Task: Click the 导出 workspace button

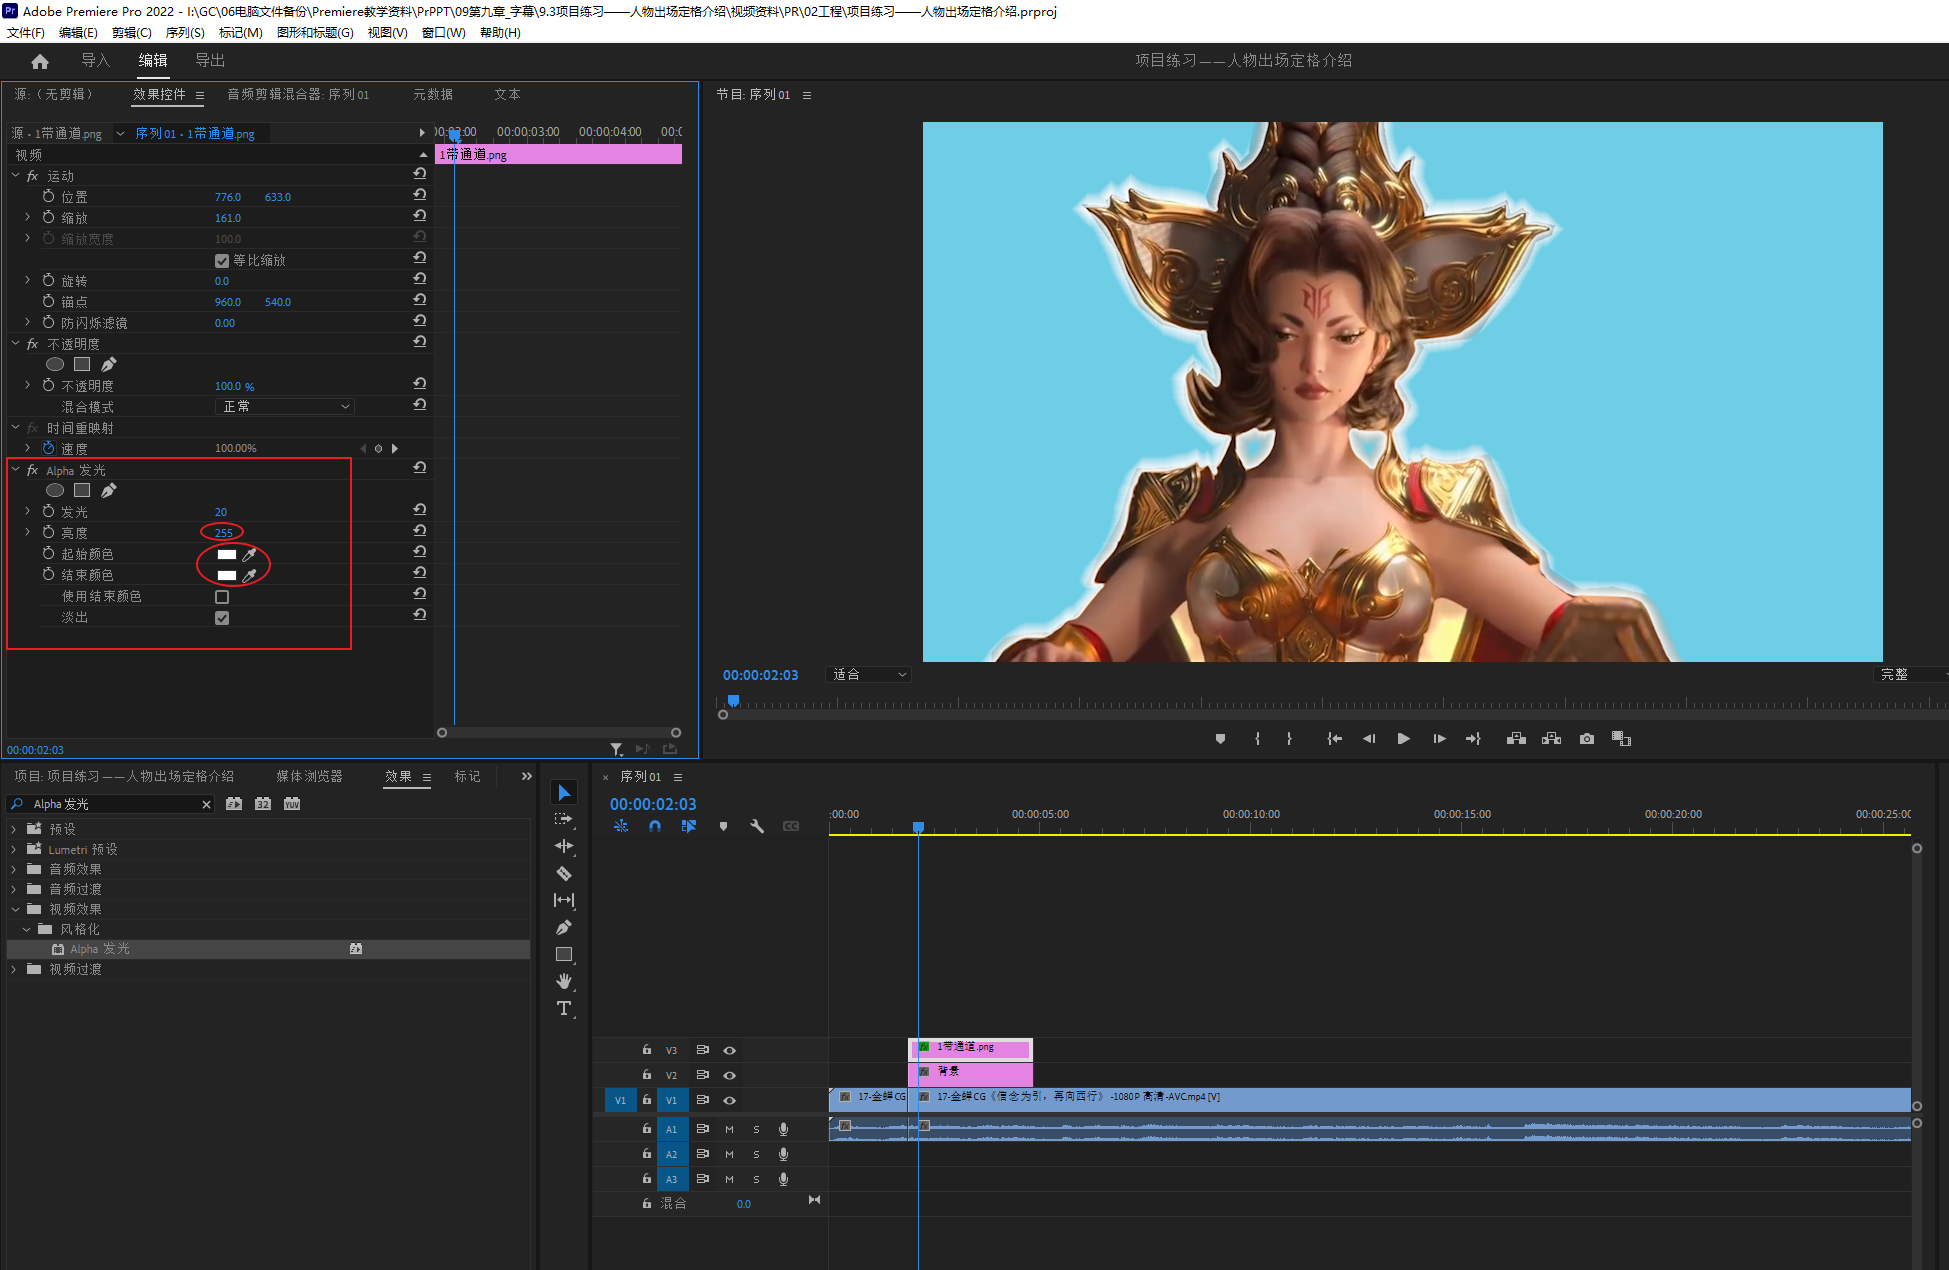Action: point(210,61)
